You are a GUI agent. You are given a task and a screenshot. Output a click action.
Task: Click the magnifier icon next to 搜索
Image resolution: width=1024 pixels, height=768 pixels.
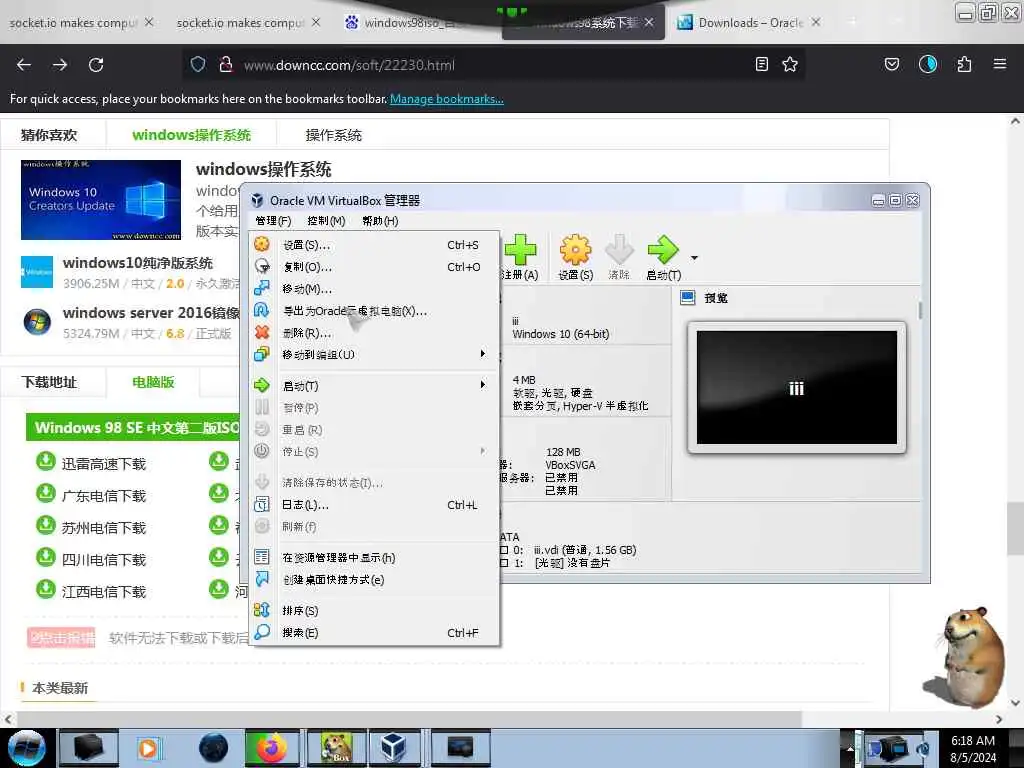(262, 632)
